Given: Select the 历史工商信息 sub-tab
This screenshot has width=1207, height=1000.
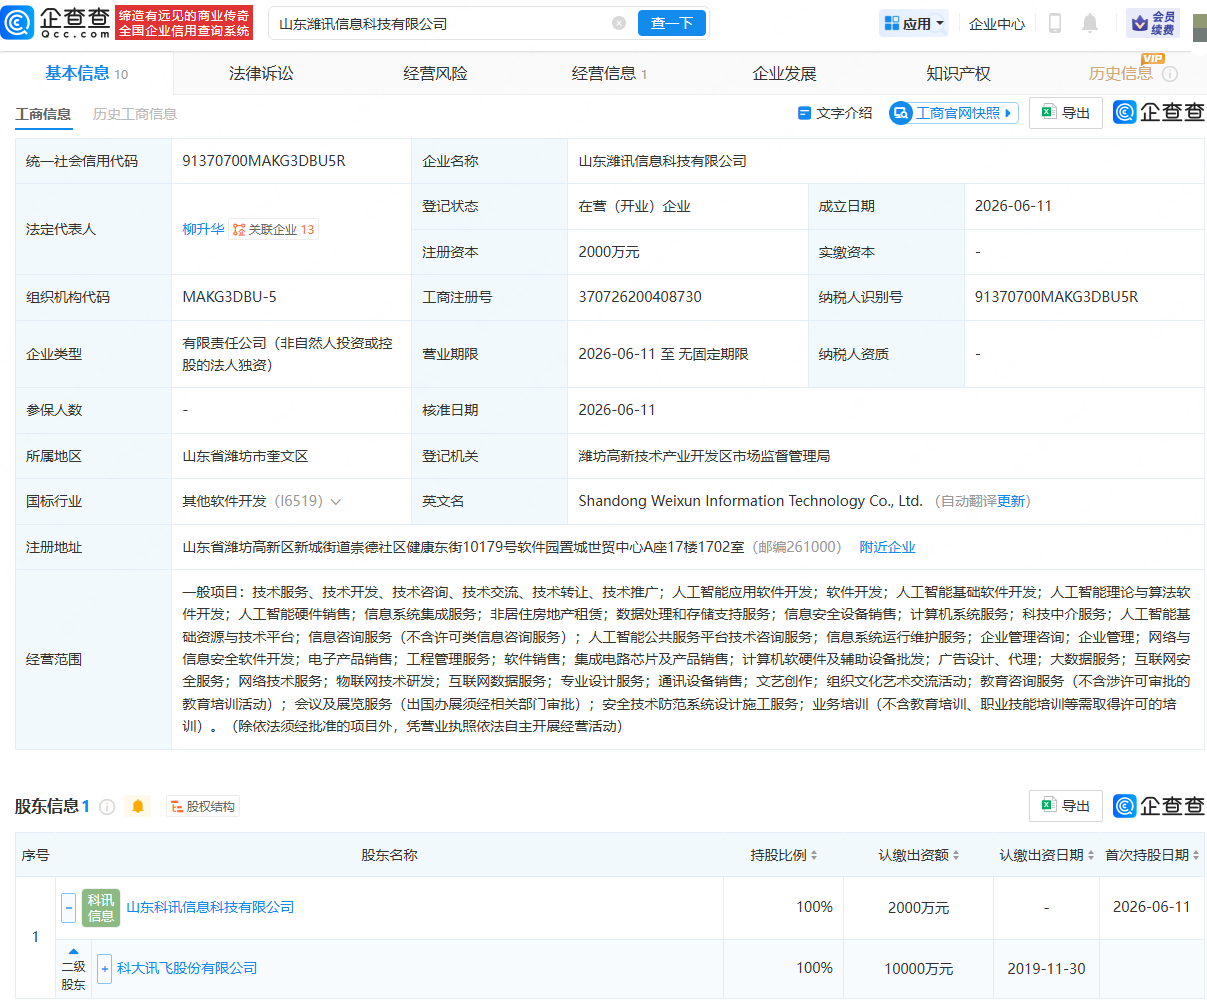Looking at the screenshot, I should 135,114.
